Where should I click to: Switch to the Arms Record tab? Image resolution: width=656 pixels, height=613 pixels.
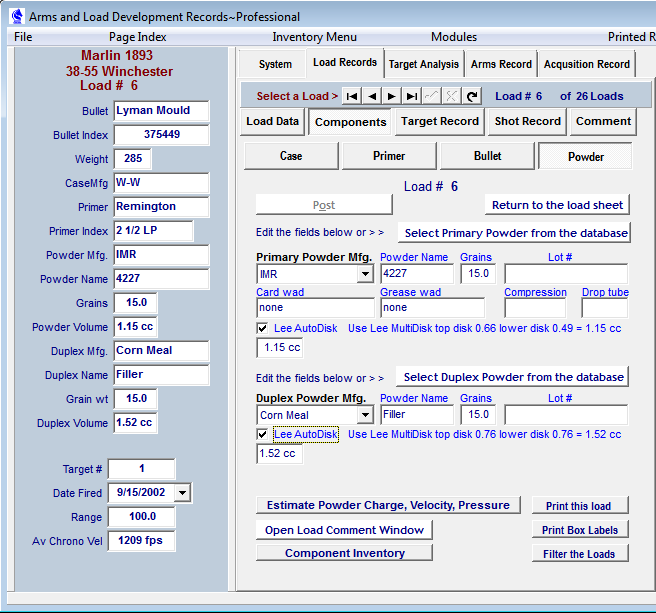click(501, 64)
